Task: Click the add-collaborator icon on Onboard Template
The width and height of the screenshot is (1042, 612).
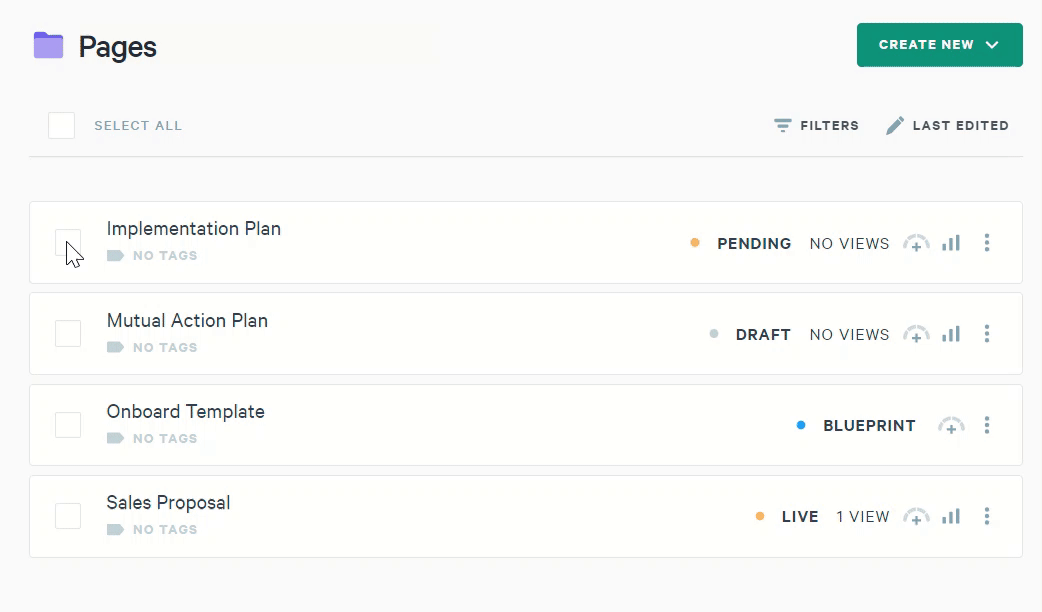Action: [951, 426]
